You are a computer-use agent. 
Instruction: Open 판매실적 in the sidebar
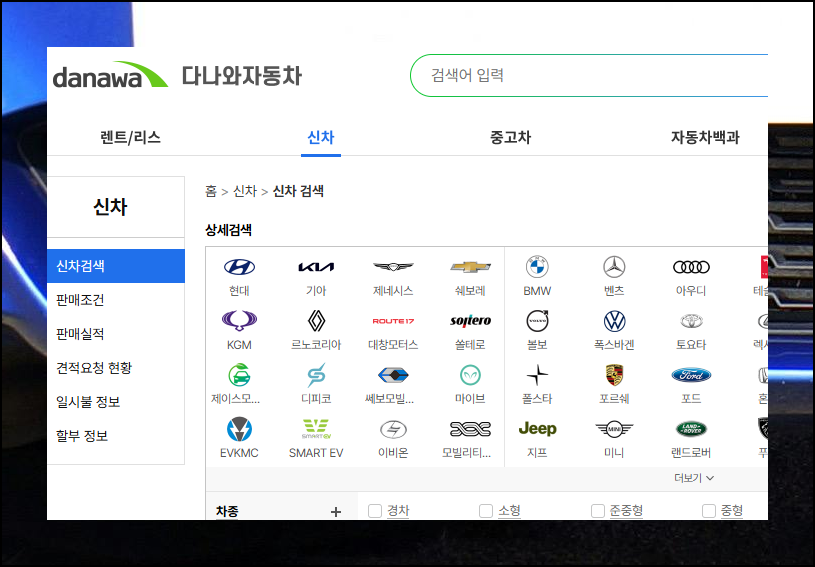80,334
